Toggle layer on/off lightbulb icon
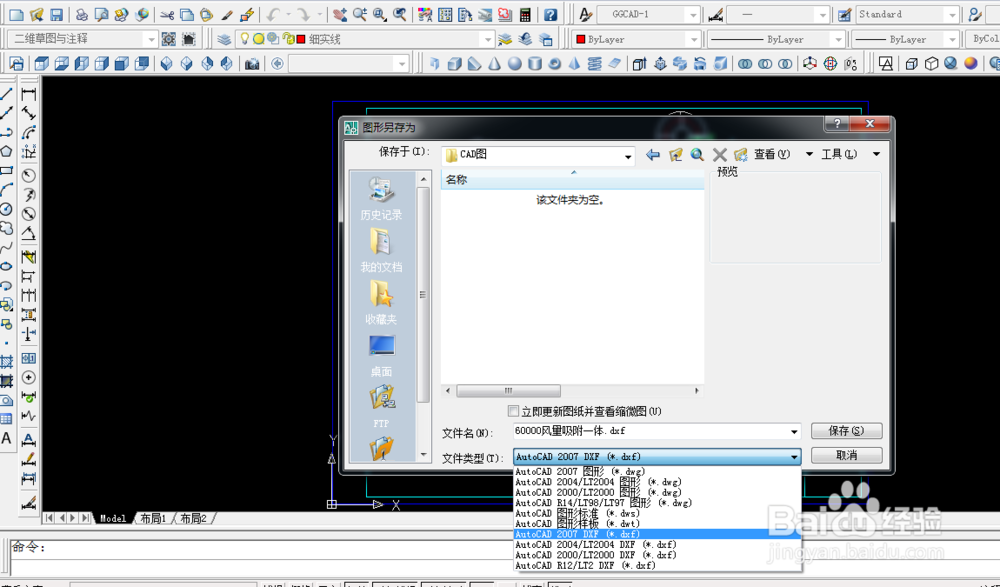 coord(244,39)
